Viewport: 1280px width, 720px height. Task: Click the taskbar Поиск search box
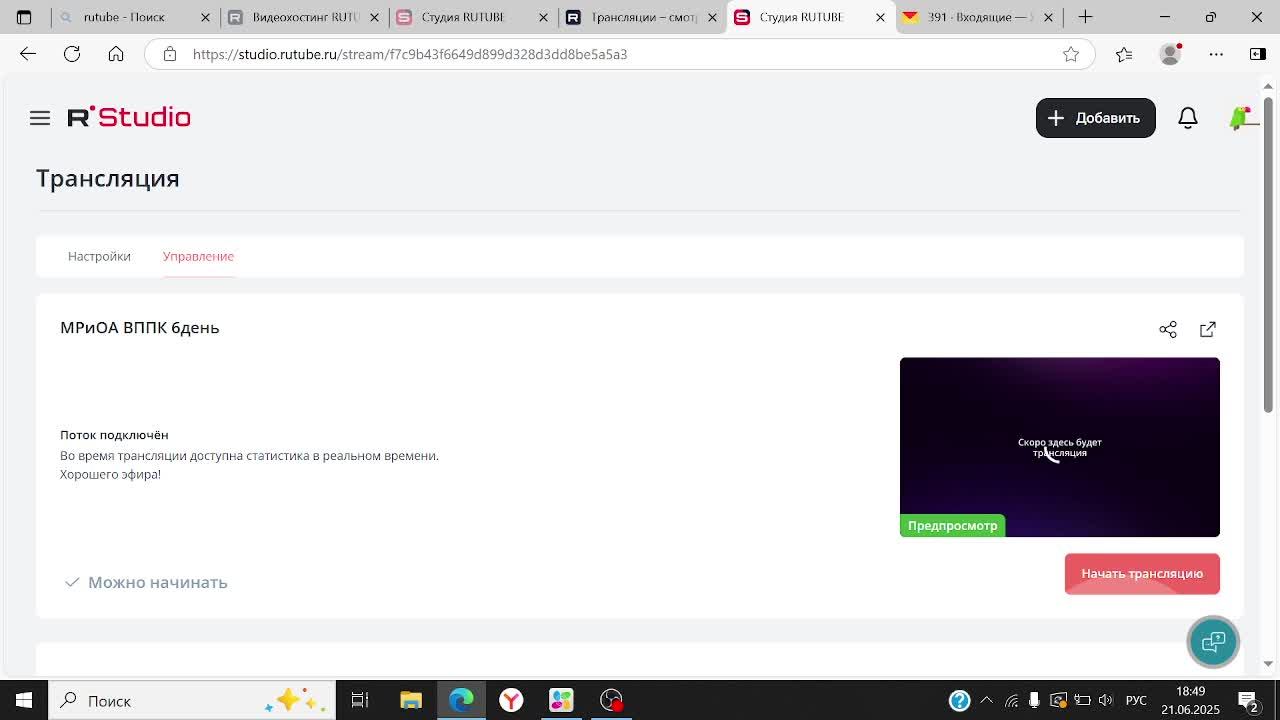point(192,700)
